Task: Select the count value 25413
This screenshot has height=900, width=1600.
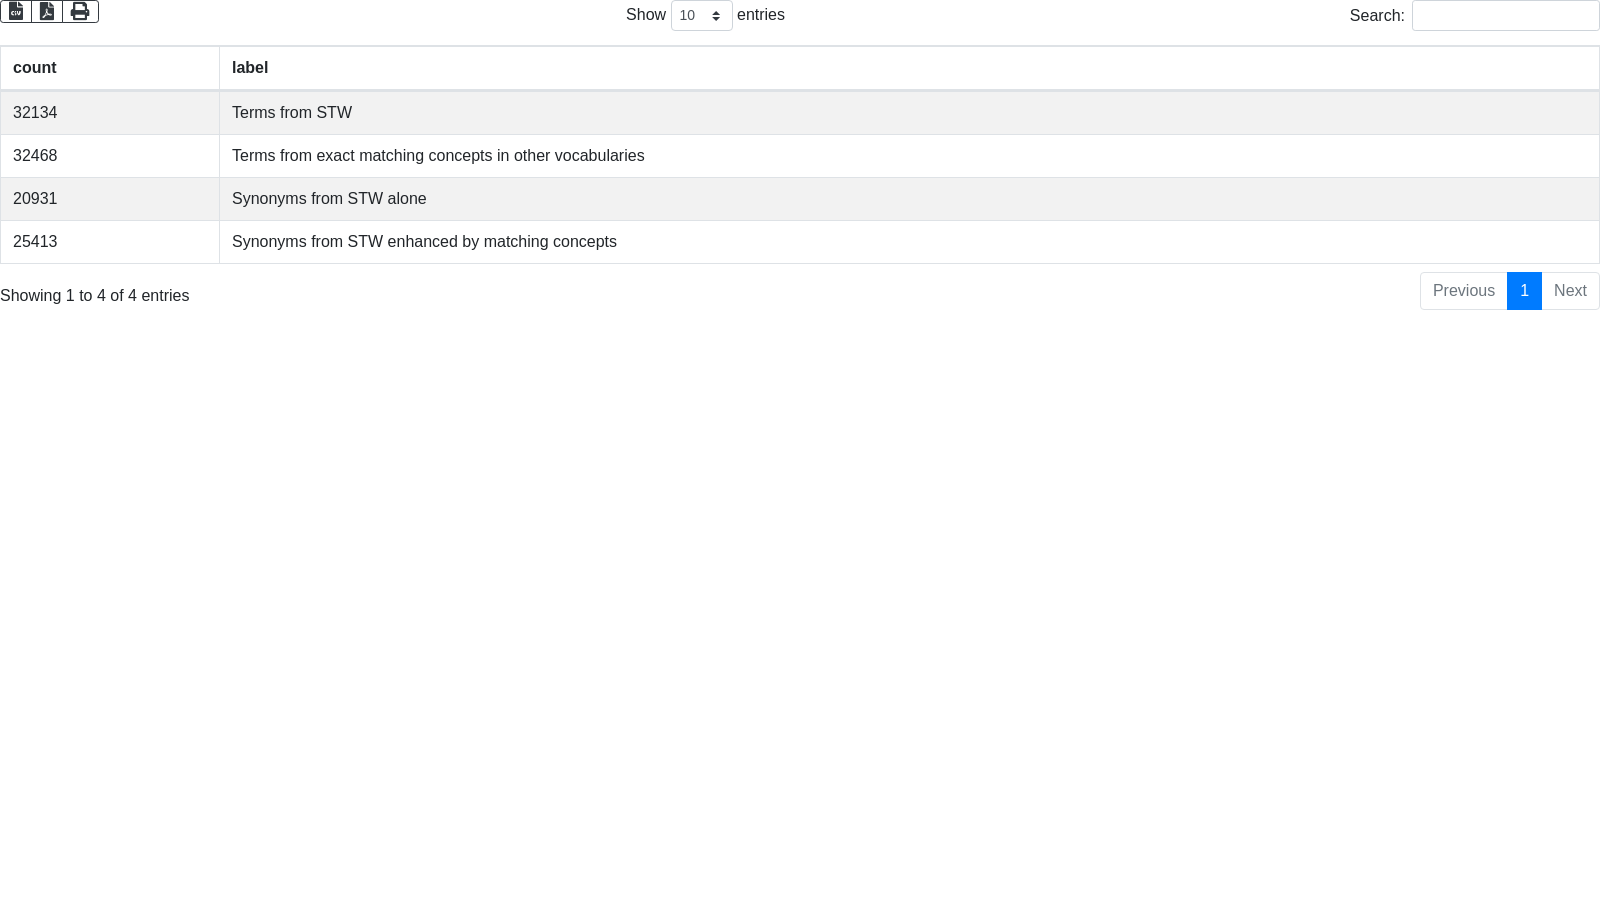Action: [x=35, y=242]
